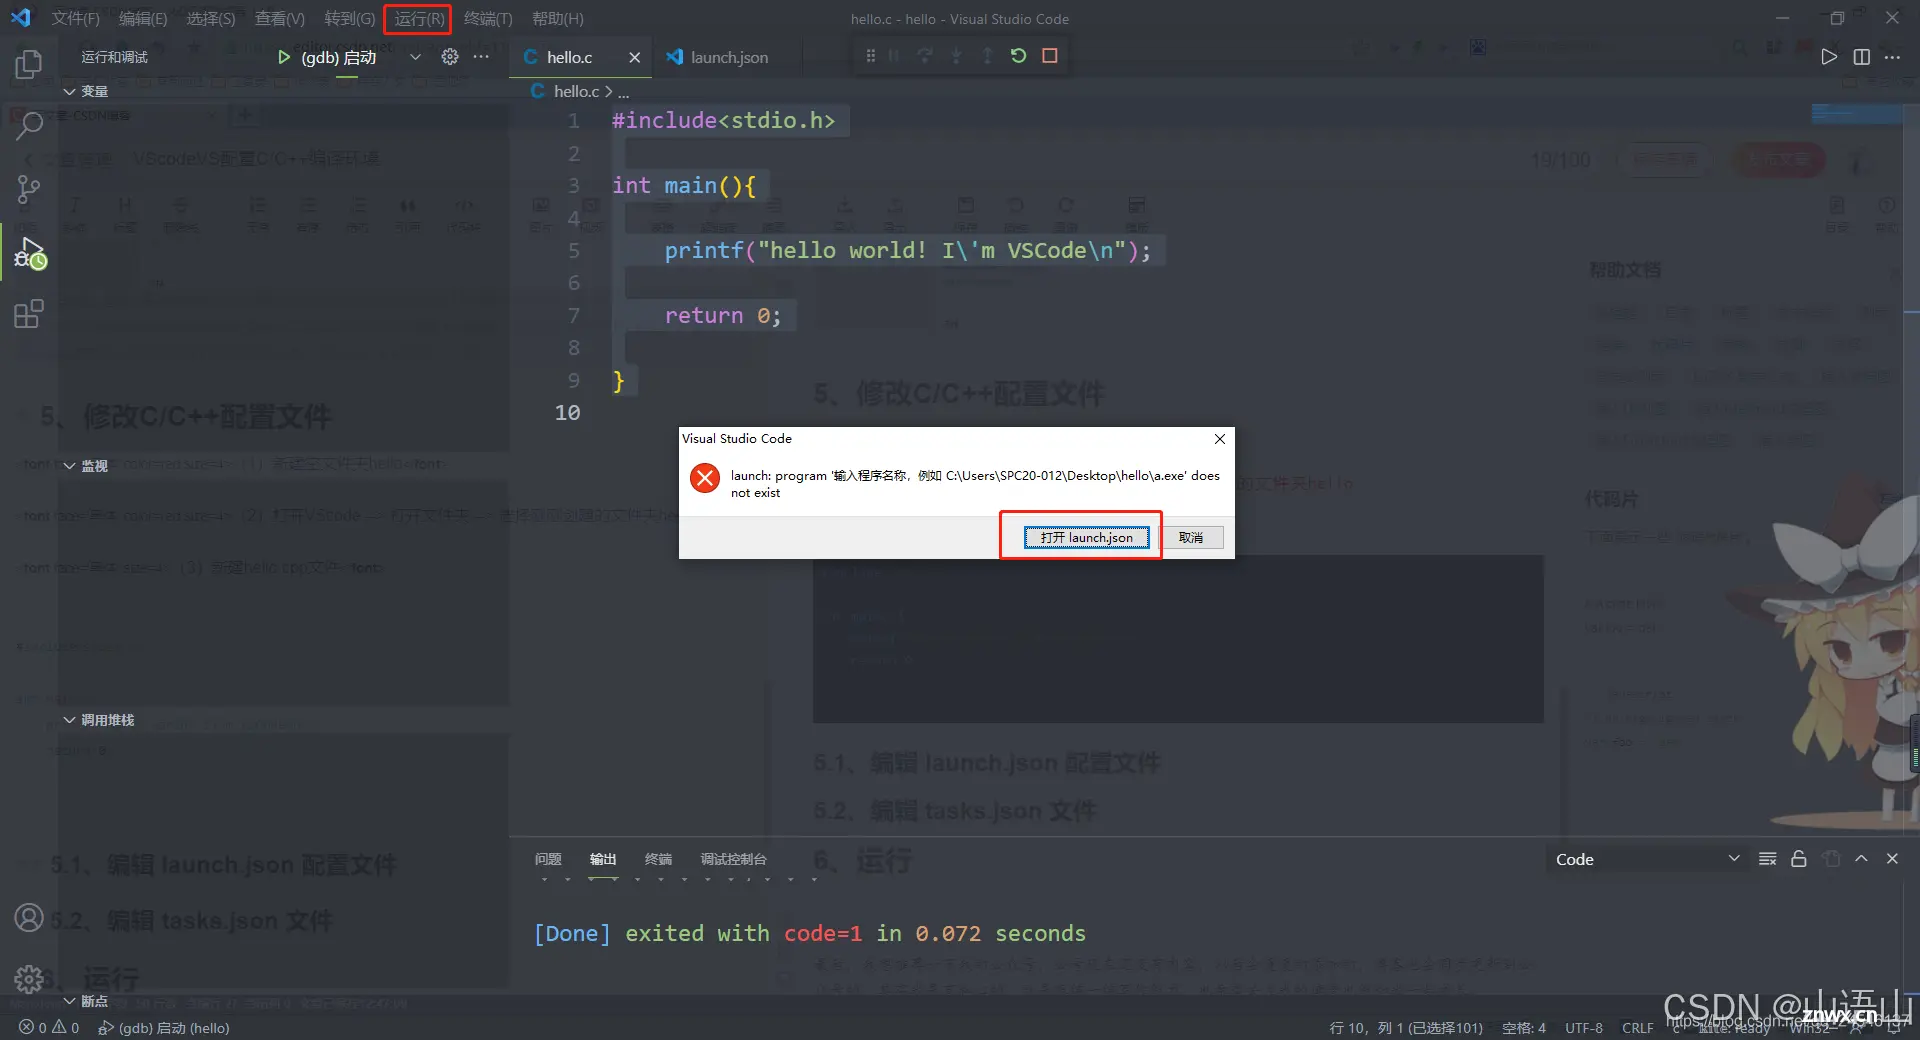
Task: Open the 帮助(H) menu
Action: (558, 19)
